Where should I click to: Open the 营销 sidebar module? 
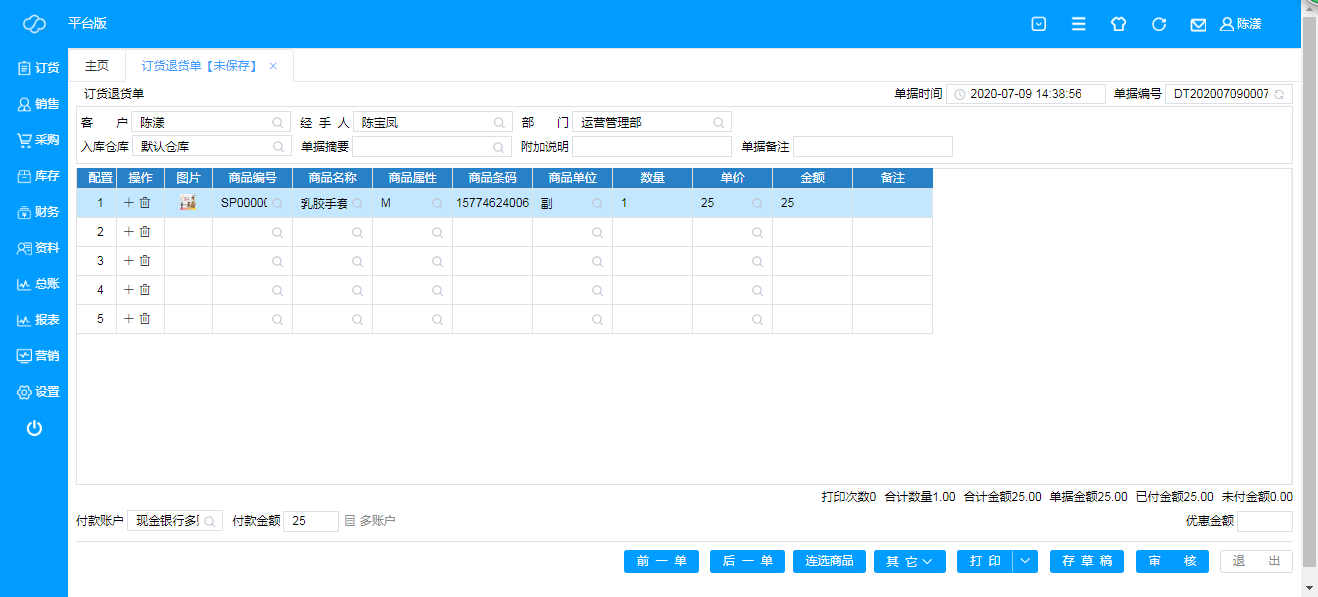tap(38, 356)
